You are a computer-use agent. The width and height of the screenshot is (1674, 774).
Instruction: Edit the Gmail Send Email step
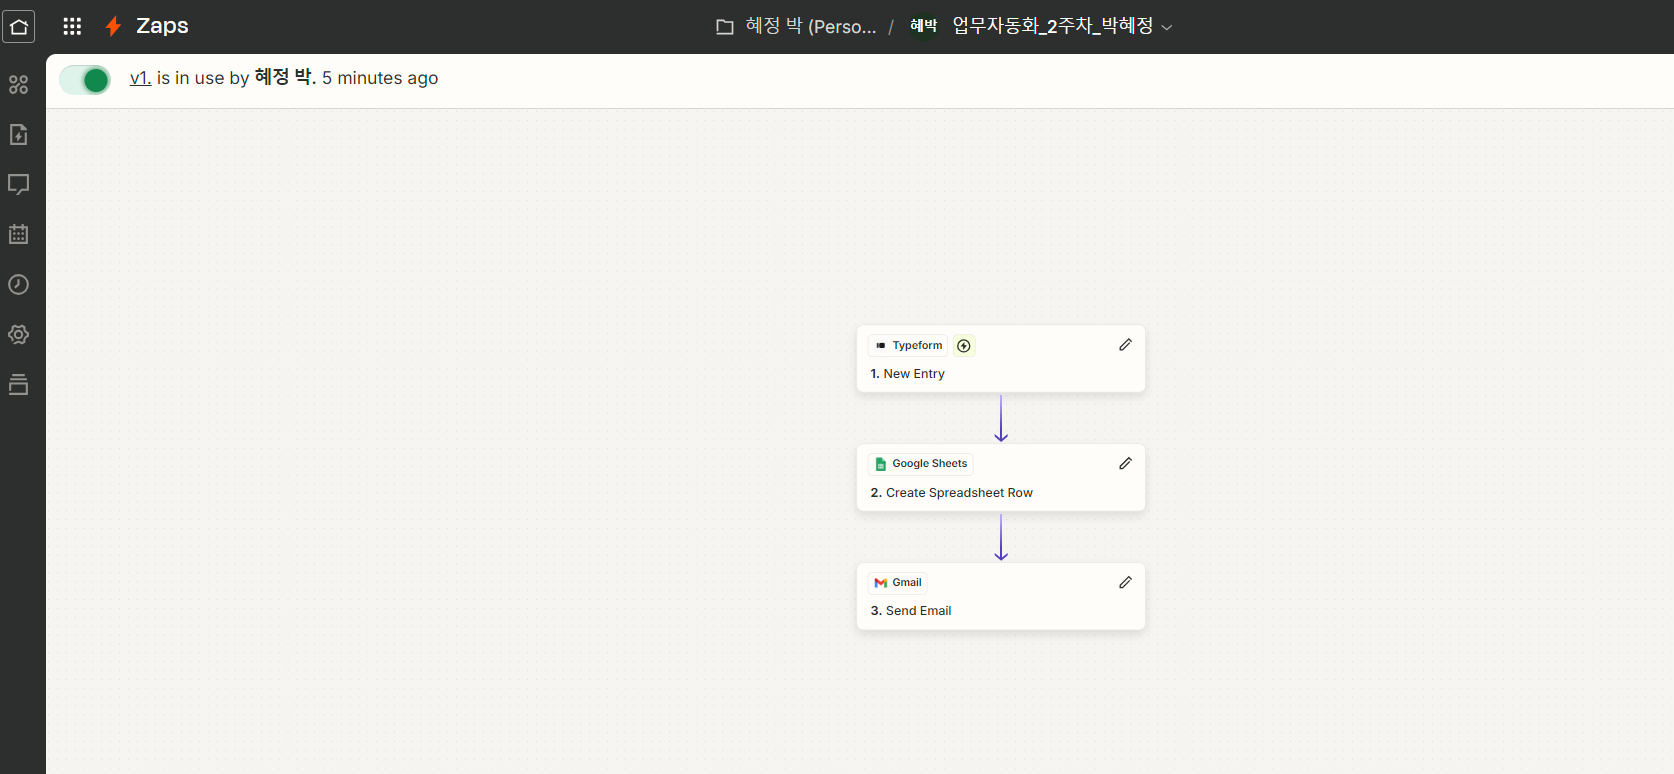pyautogui.click(x=1125, y=582)
